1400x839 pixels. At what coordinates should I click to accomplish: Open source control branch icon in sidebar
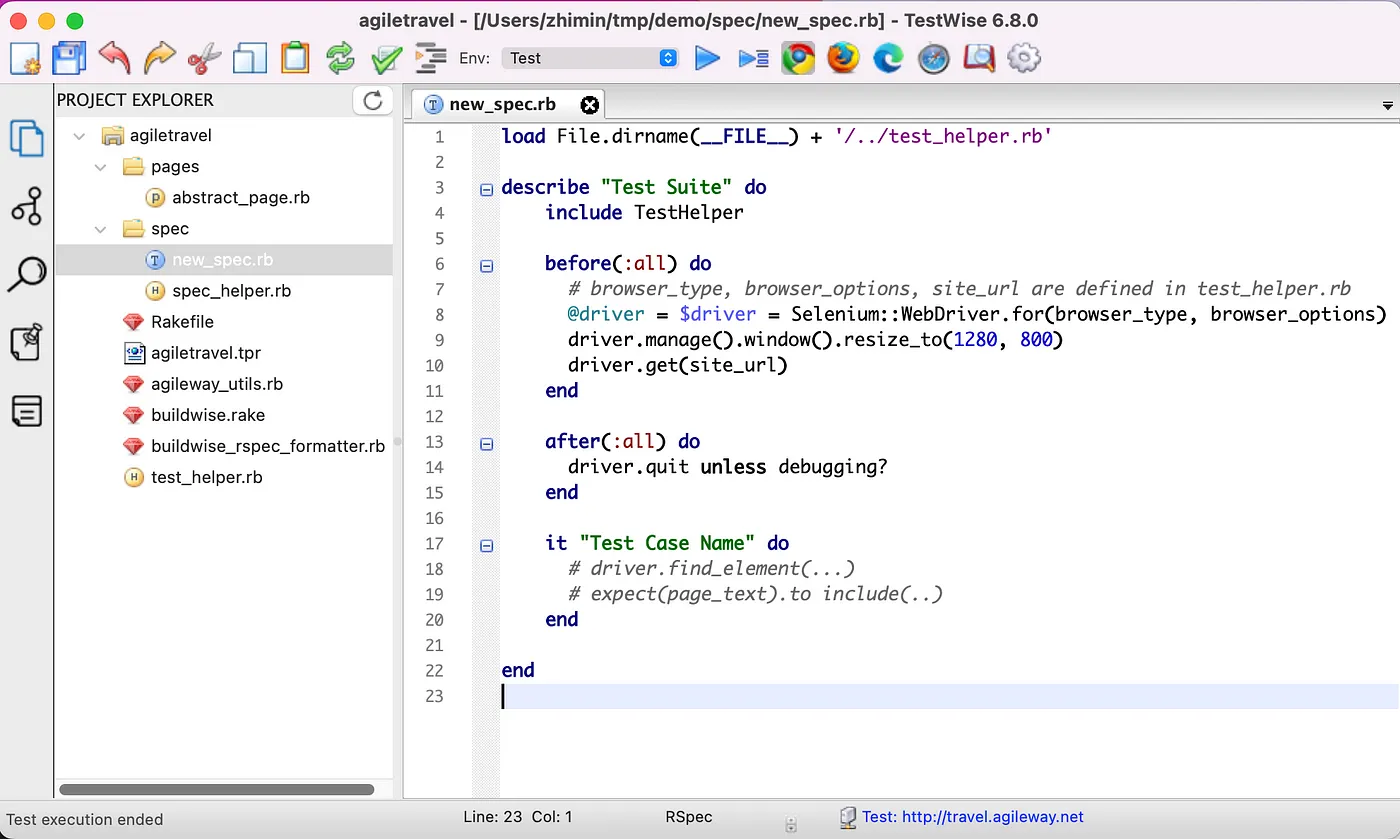(x=27, y=206)
